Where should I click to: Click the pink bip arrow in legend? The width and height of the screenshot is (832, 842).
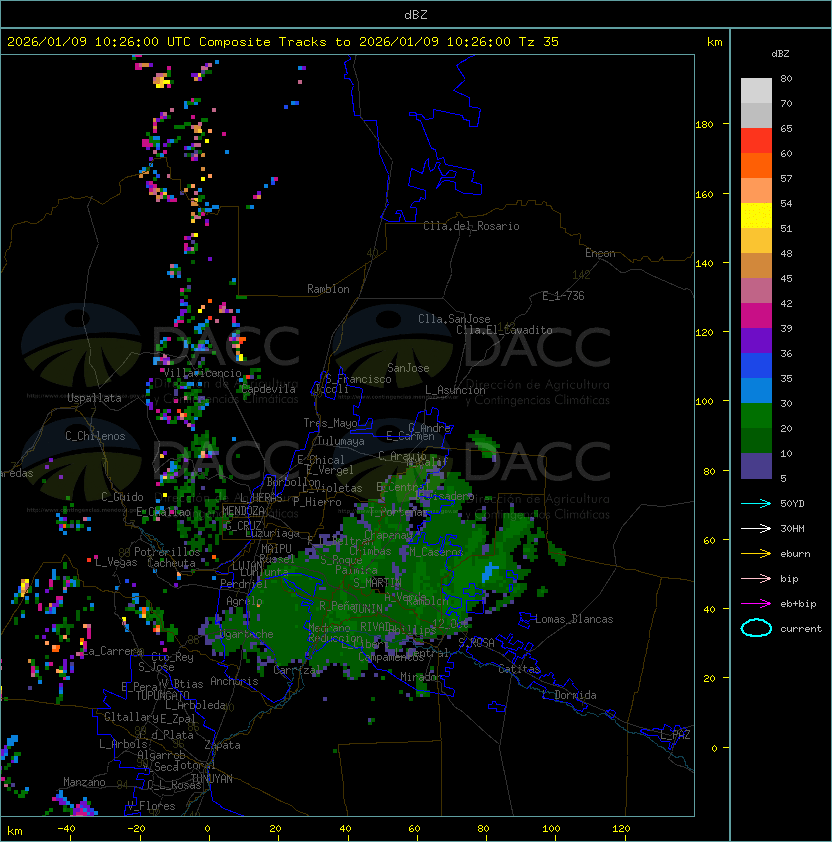756,578
